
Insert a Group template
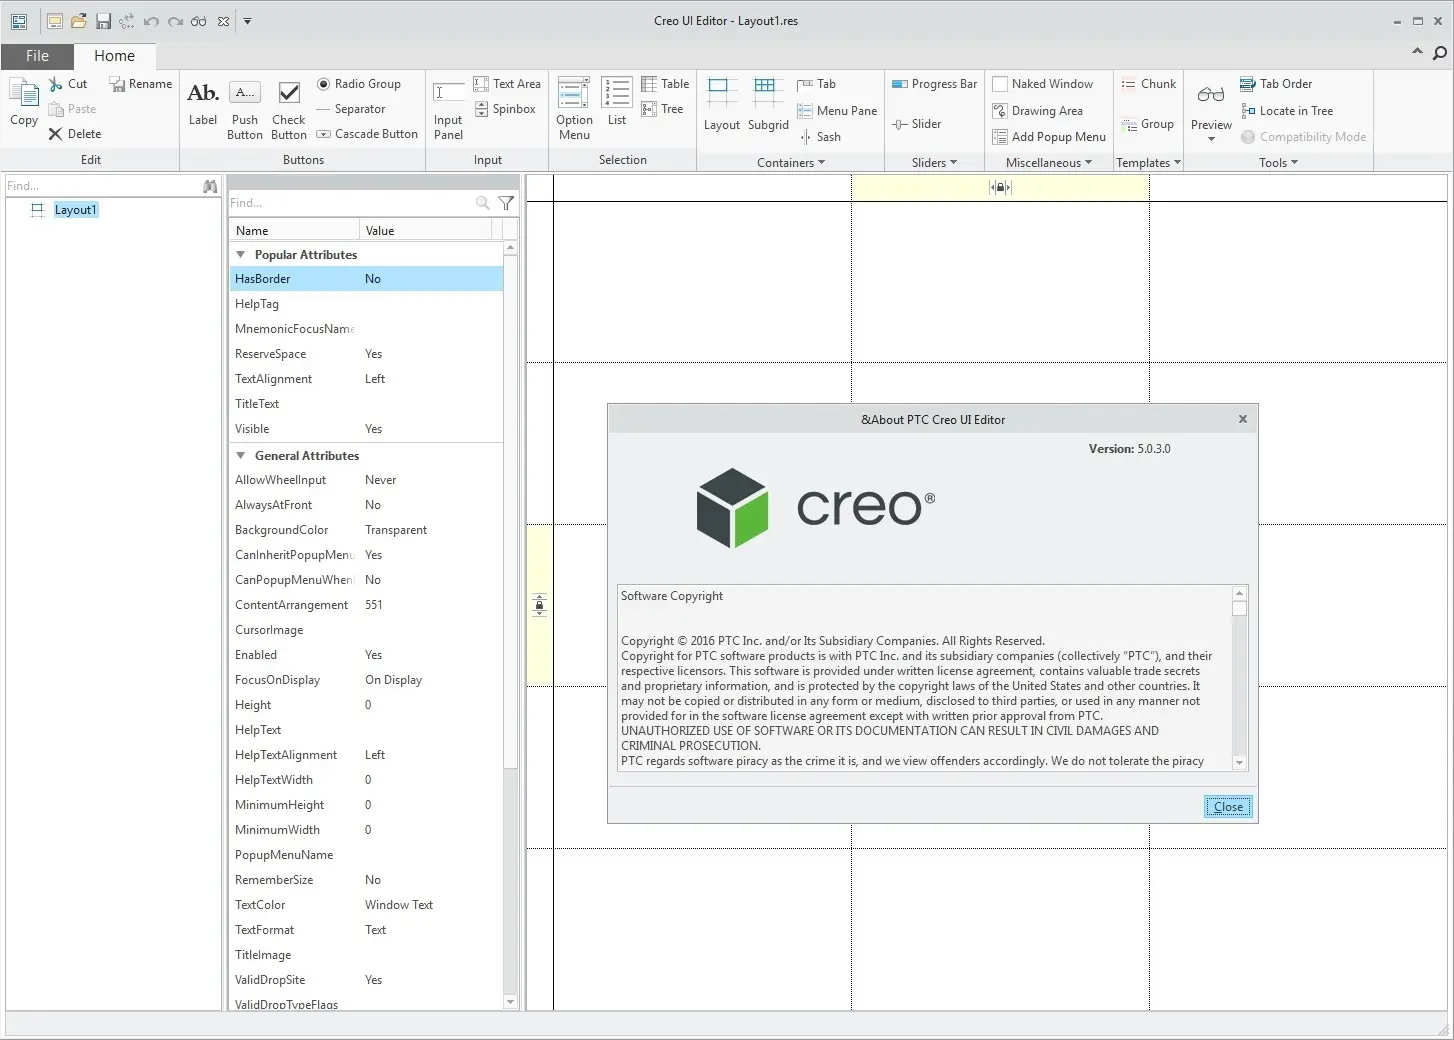pyautogui.click(x=1147, y=124)
